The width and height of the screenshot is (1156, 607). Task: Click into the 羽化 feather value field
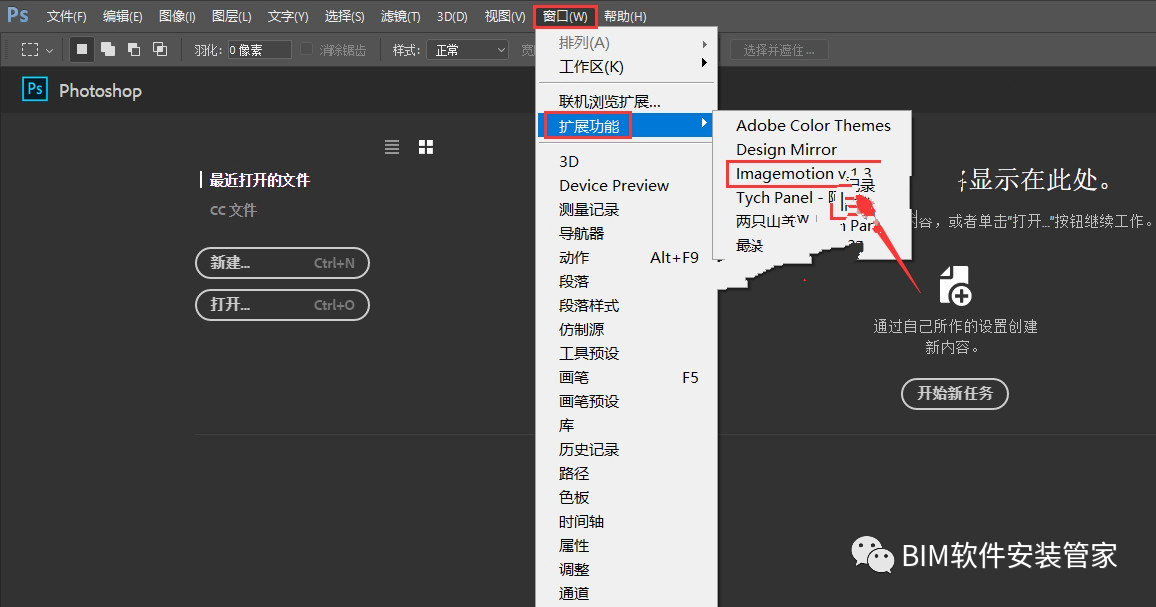click(260, 50)
